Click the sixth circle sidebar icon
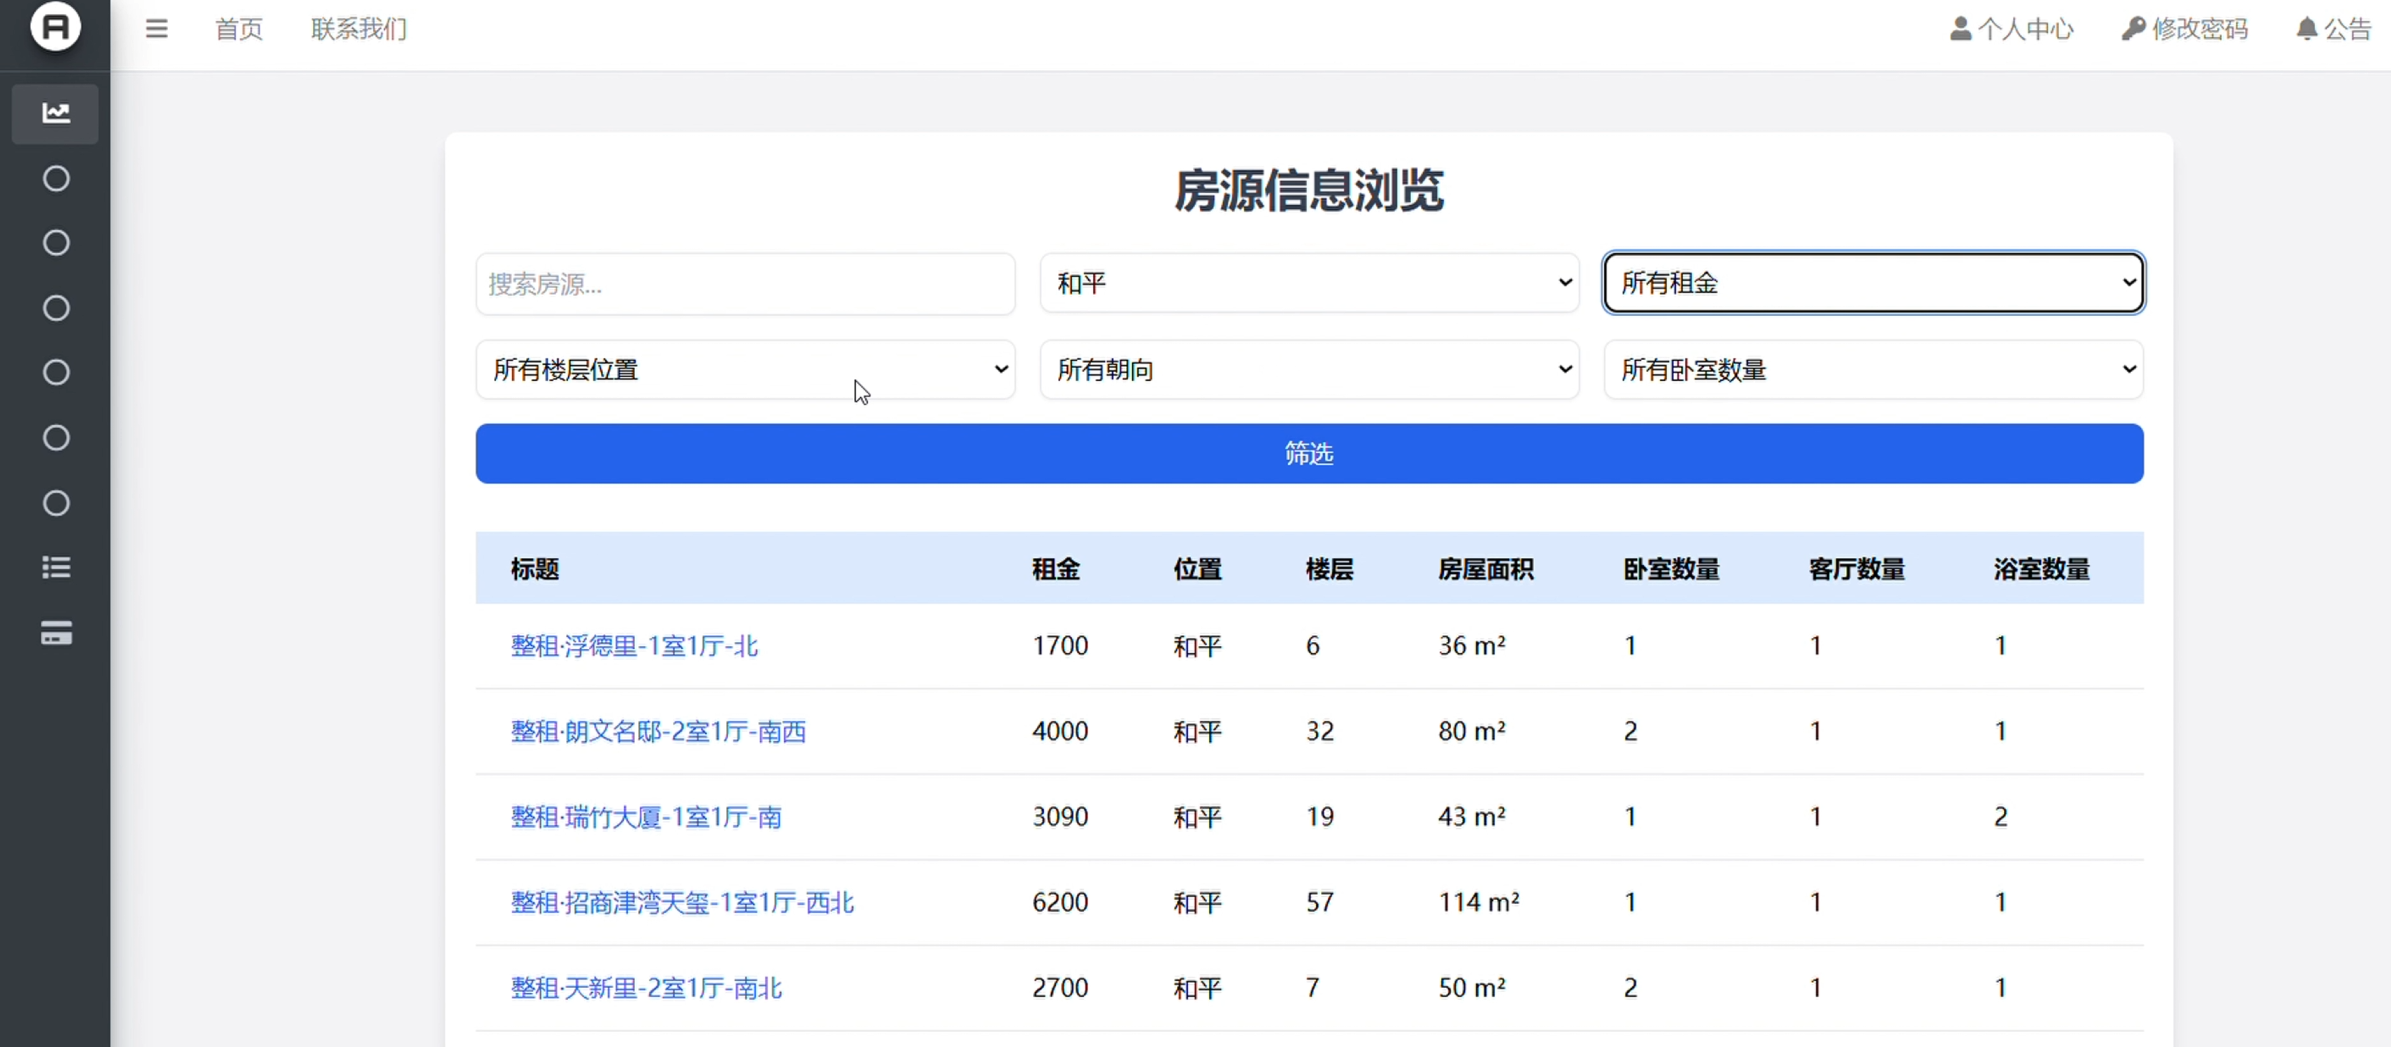Image resolution: width=2391 pixels, height=1047 pixels. click(56, 503)
